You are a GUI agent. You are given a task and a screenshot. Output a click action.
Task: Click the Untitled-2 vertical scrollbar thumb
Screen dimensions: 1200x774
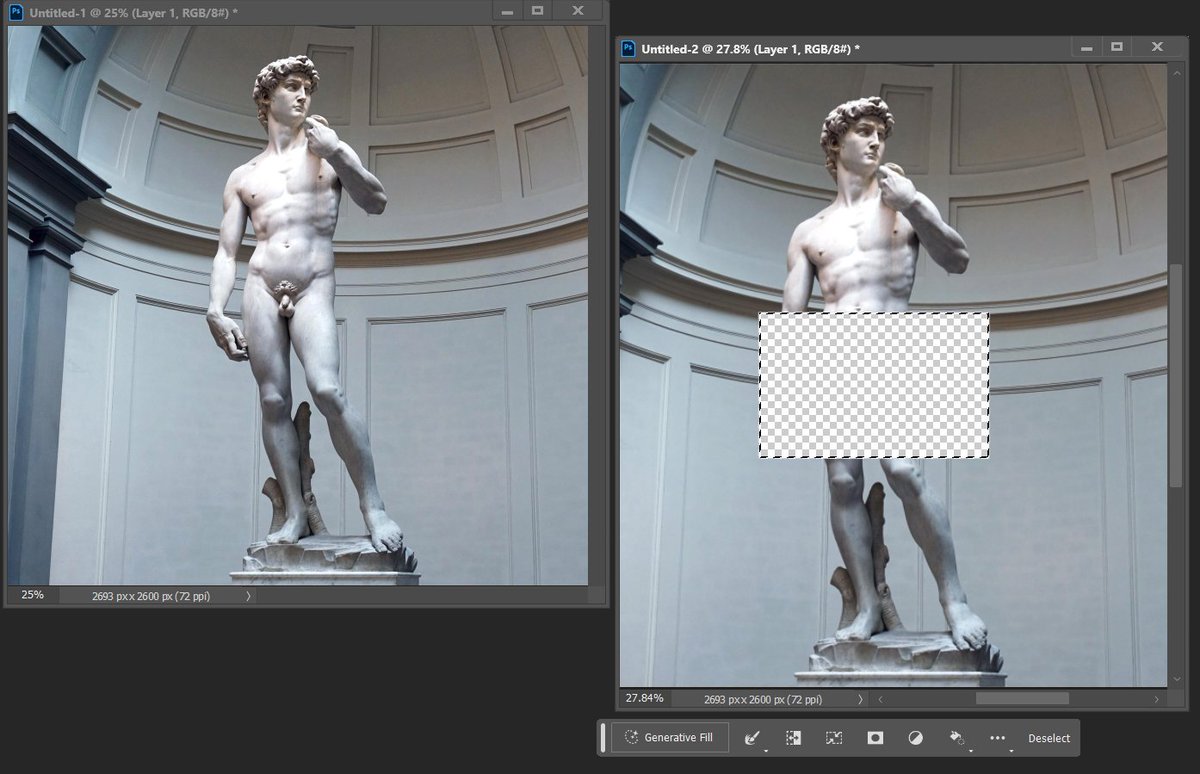[x=1175, y=376]
